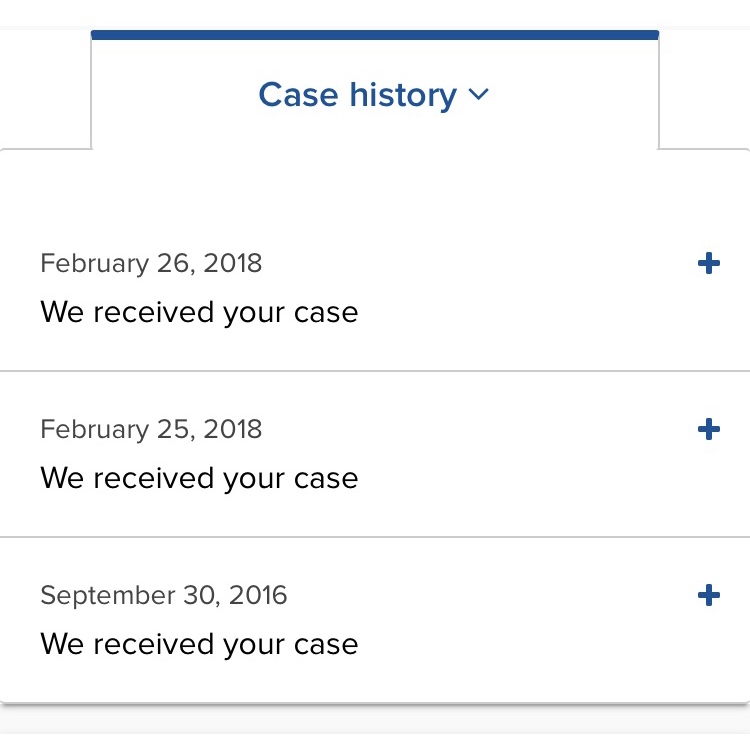Open "We received your case" under September 30
Viewport: 750px width, 751px height.
(x=199, y=644)
